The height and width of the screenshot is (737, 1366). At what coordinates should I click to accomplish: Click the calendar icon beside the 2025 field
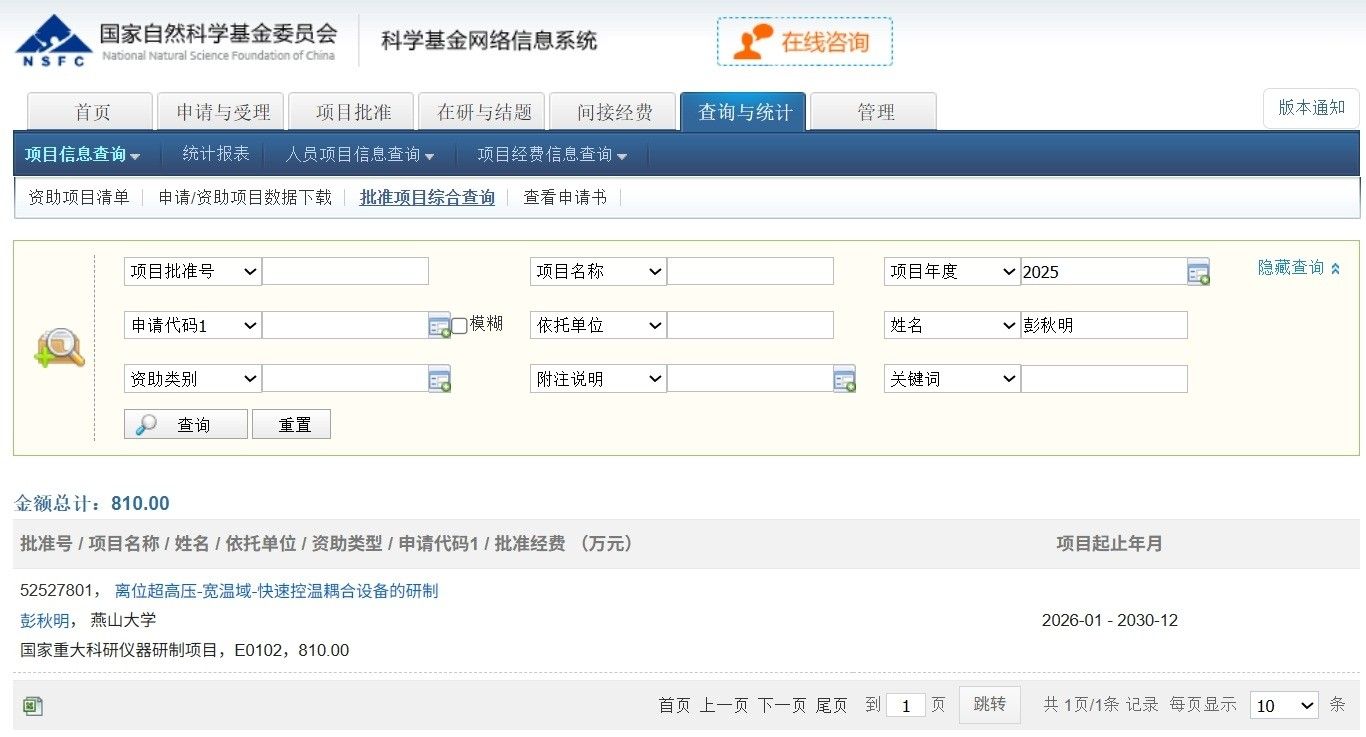click(x=1198, y=272)
